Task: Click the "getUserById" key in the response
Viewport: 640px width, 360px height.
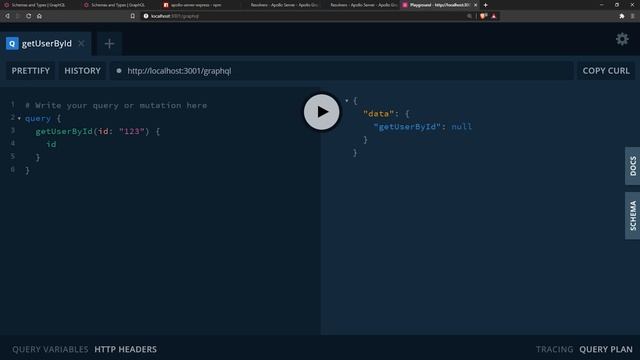Action: click(407, 127)
